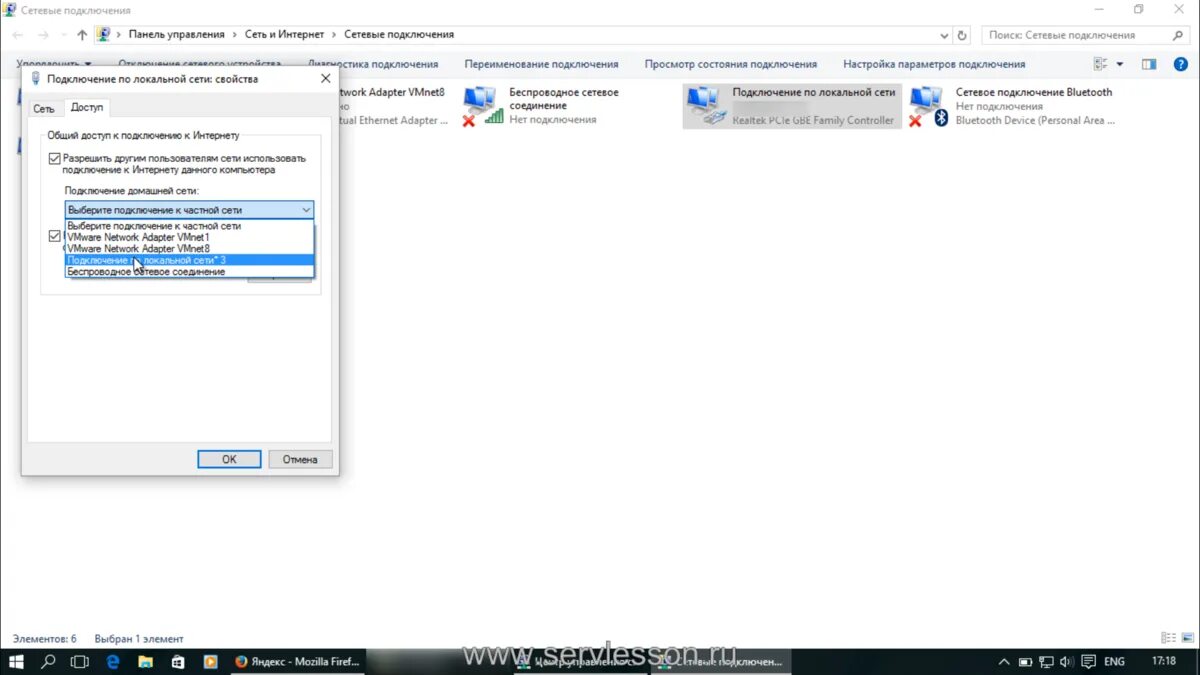Screen dimensions: 1200x675
Task: Expand the address bar history dropdown
Action: [x=946, y=35]
